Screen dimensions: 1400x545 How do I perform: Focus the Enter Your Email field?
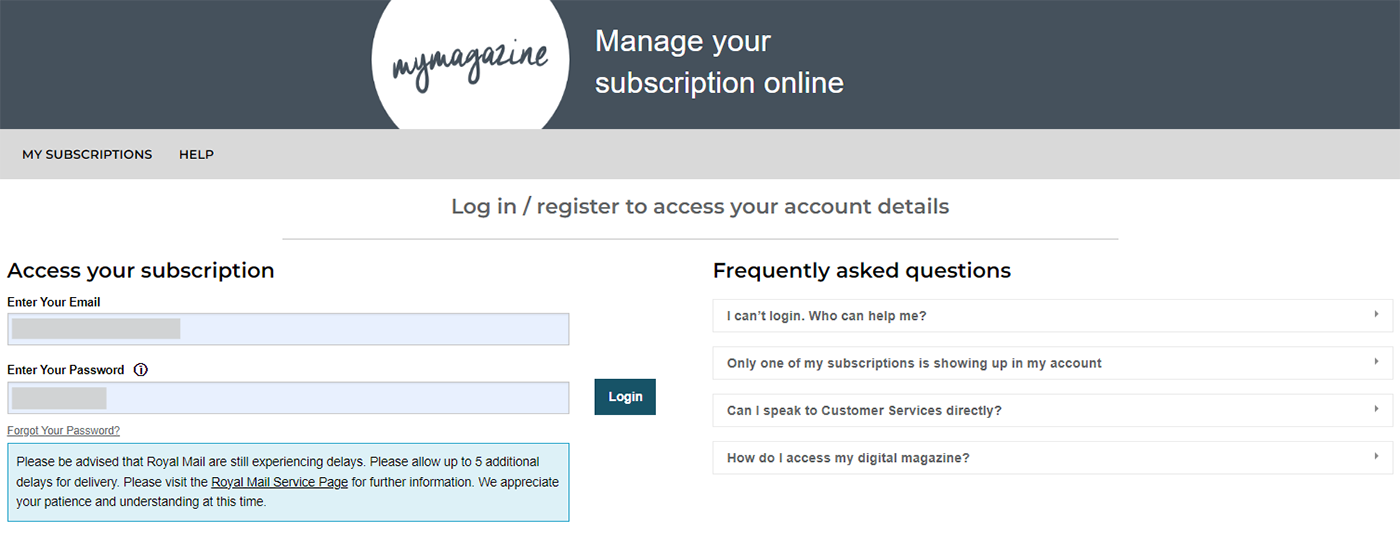[288, 329]
